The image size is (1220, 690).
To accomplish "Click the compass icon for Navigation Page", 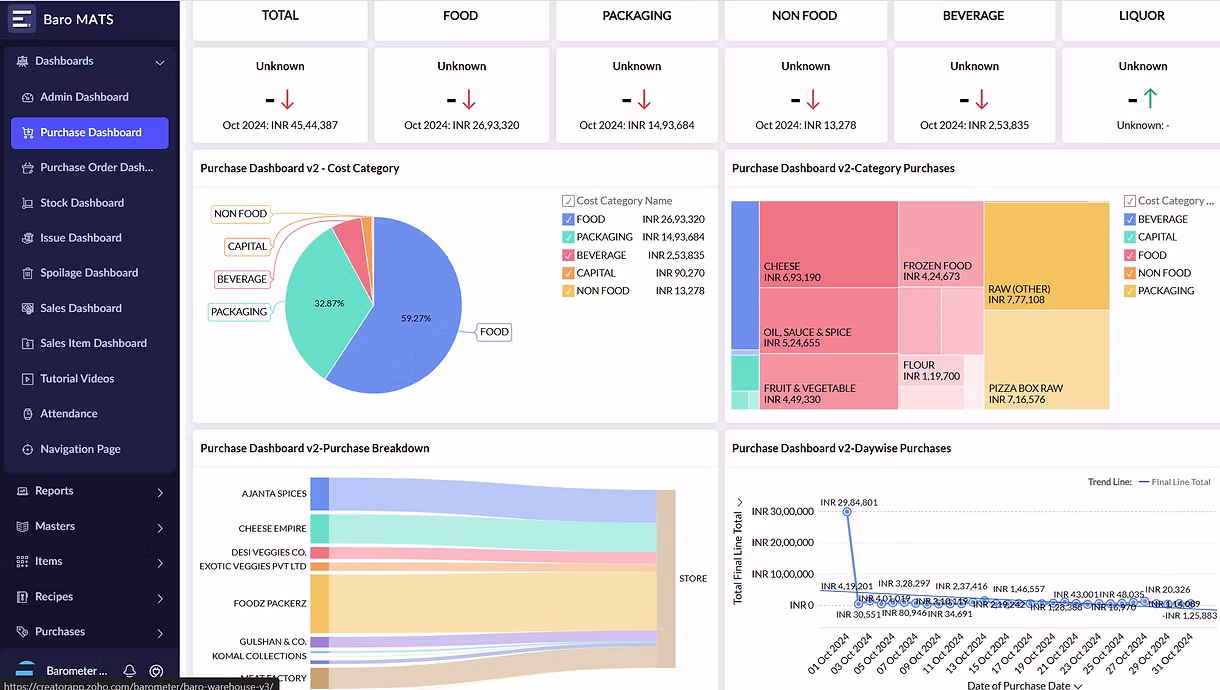I will 27,449.
